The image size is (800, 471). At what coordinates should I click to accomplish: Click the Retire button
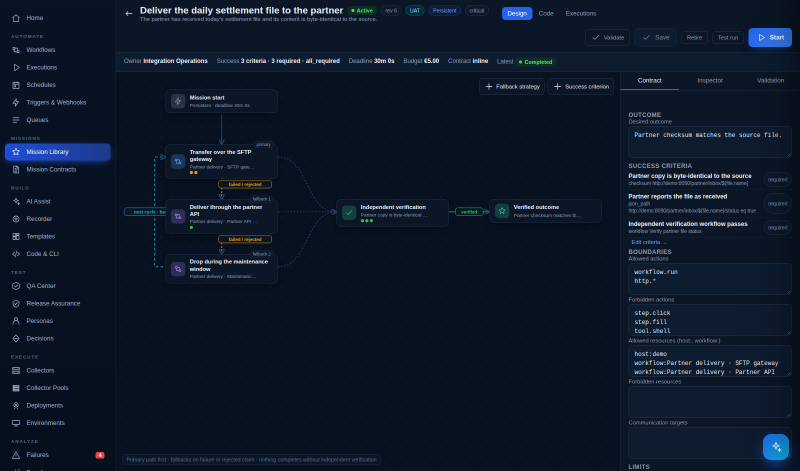click(x=694, y=38)
